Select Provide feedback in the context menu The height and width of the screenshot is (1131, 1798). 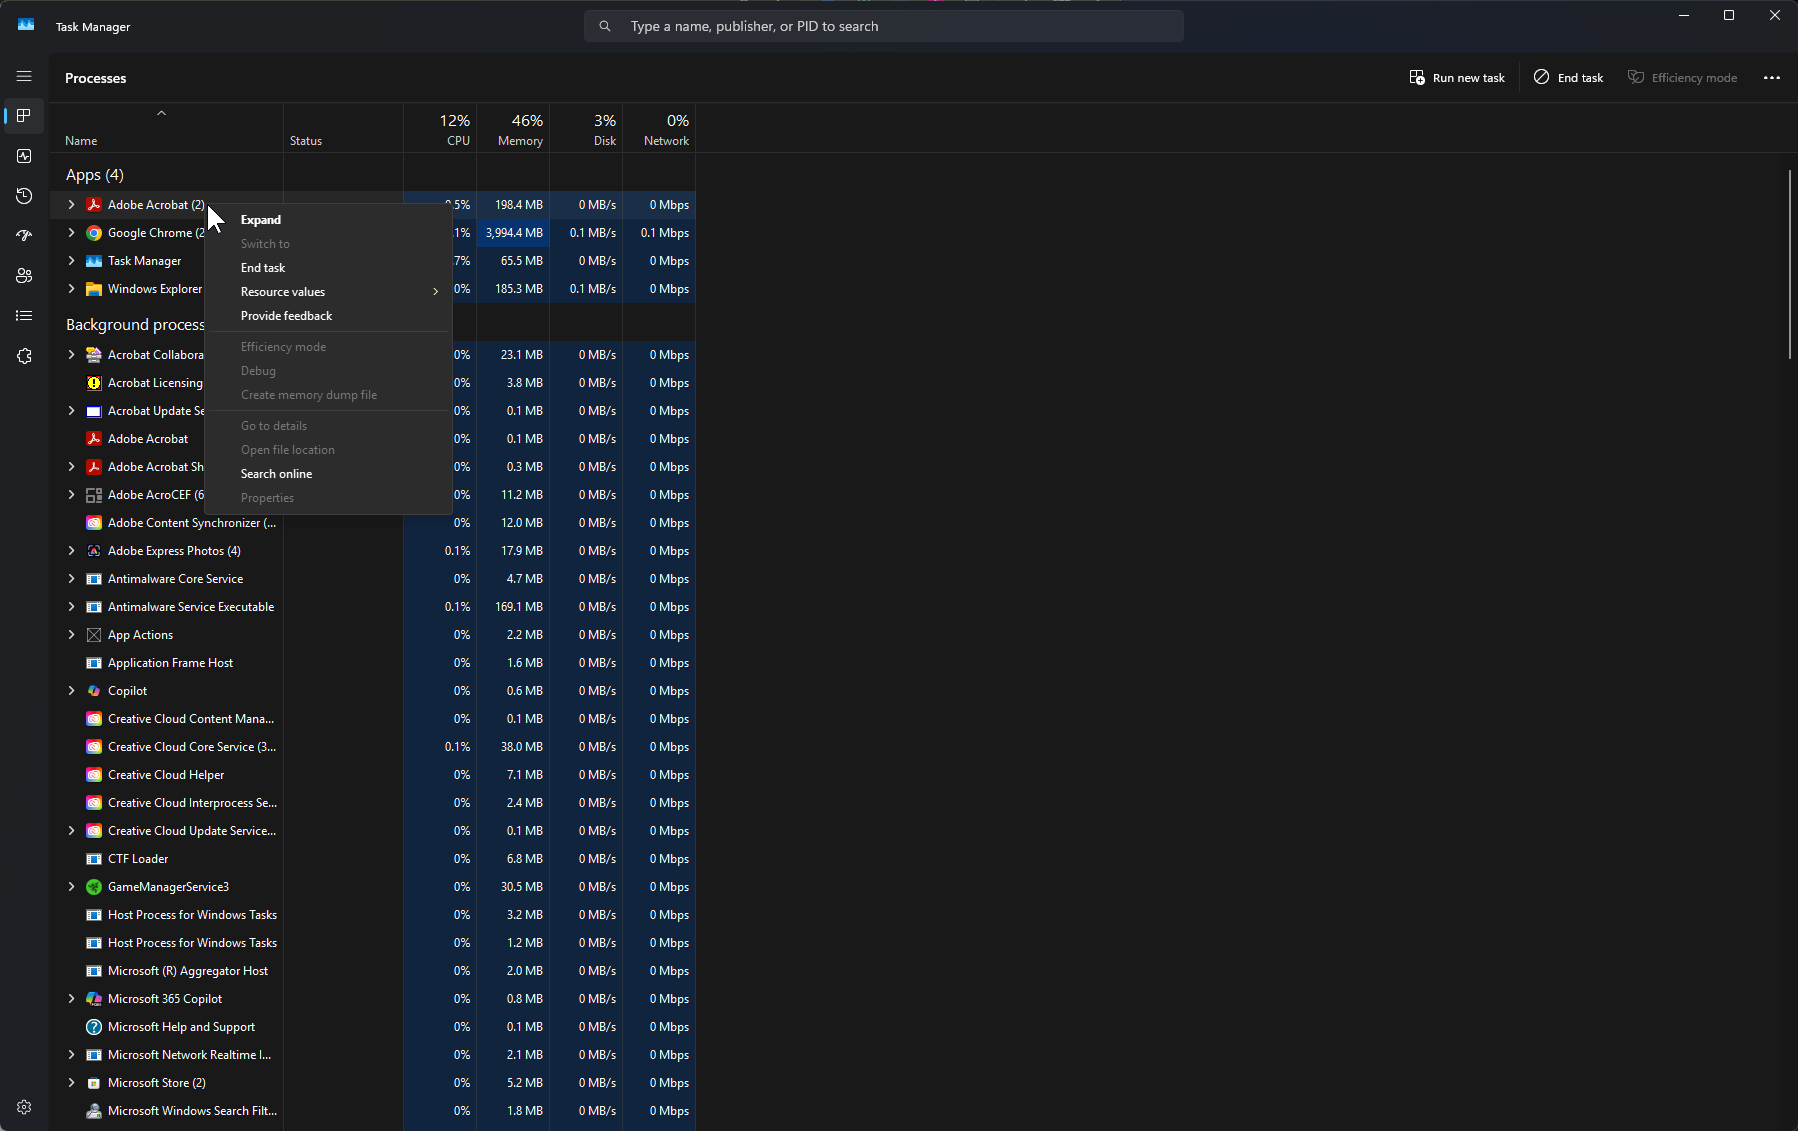(x=328, y=316)
